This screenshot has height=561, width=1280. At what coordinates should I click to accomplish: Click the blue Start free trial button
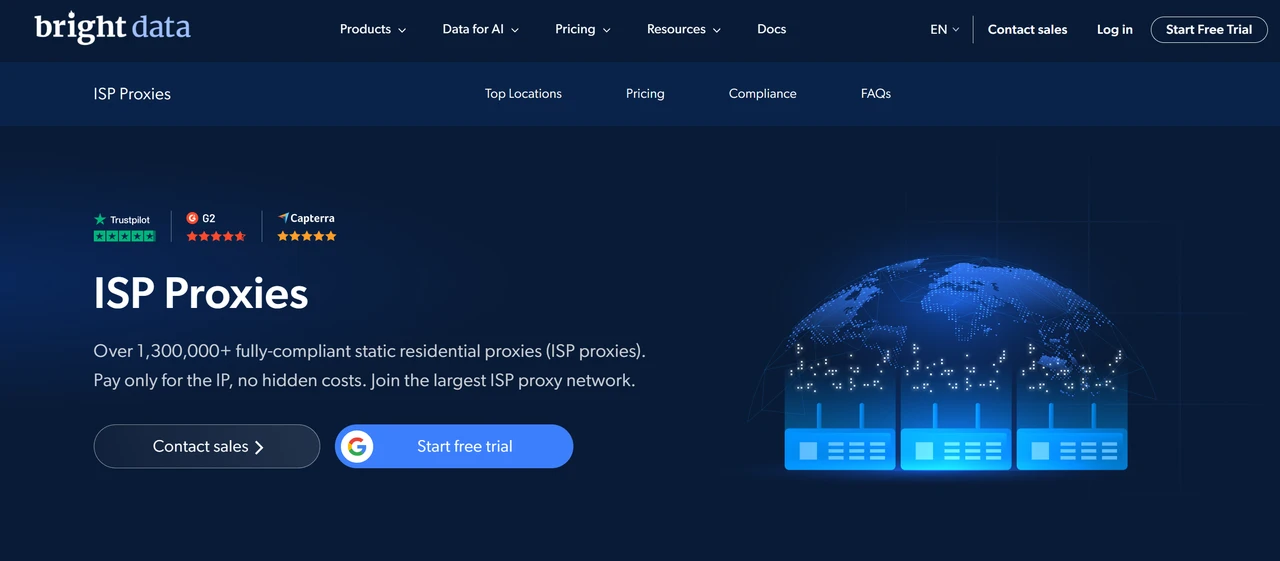(454, 446)
